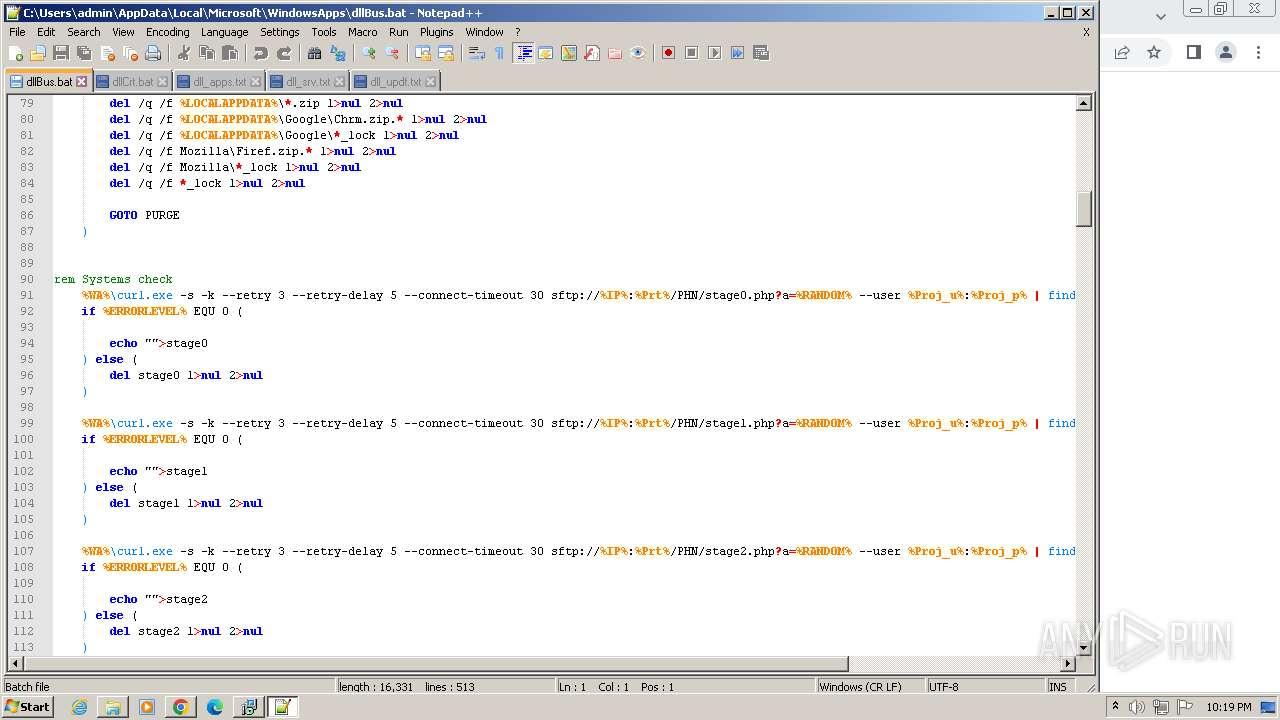The width and height of the screenshot is (1280, 720).
Task: Click the Stop Recording macro icon
Action: tap(691, 53)
